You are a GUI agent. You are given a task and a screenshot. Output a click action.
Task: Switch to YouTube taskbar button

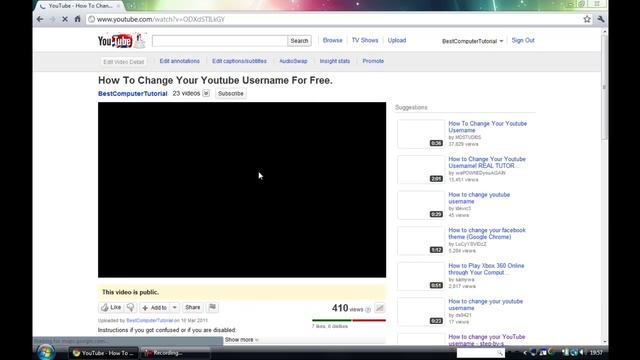pyautogui.click(x=104, y=353)
